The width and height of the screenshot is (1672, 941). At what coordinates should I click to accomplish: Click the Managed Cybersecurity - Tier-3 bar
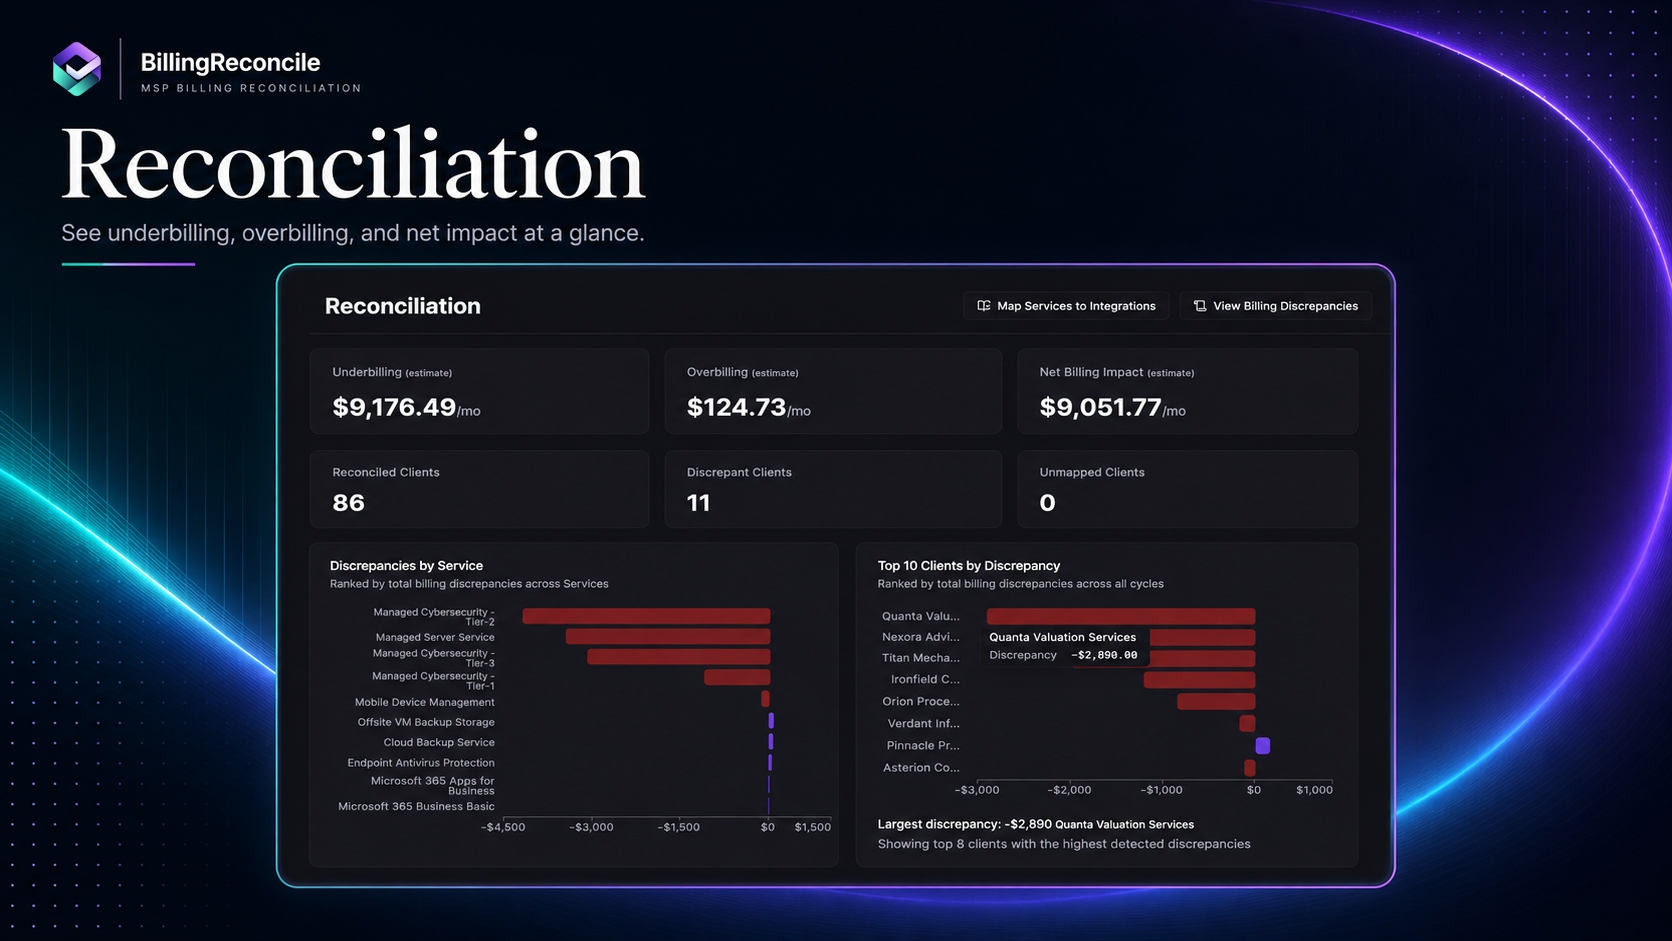point(679,657)
